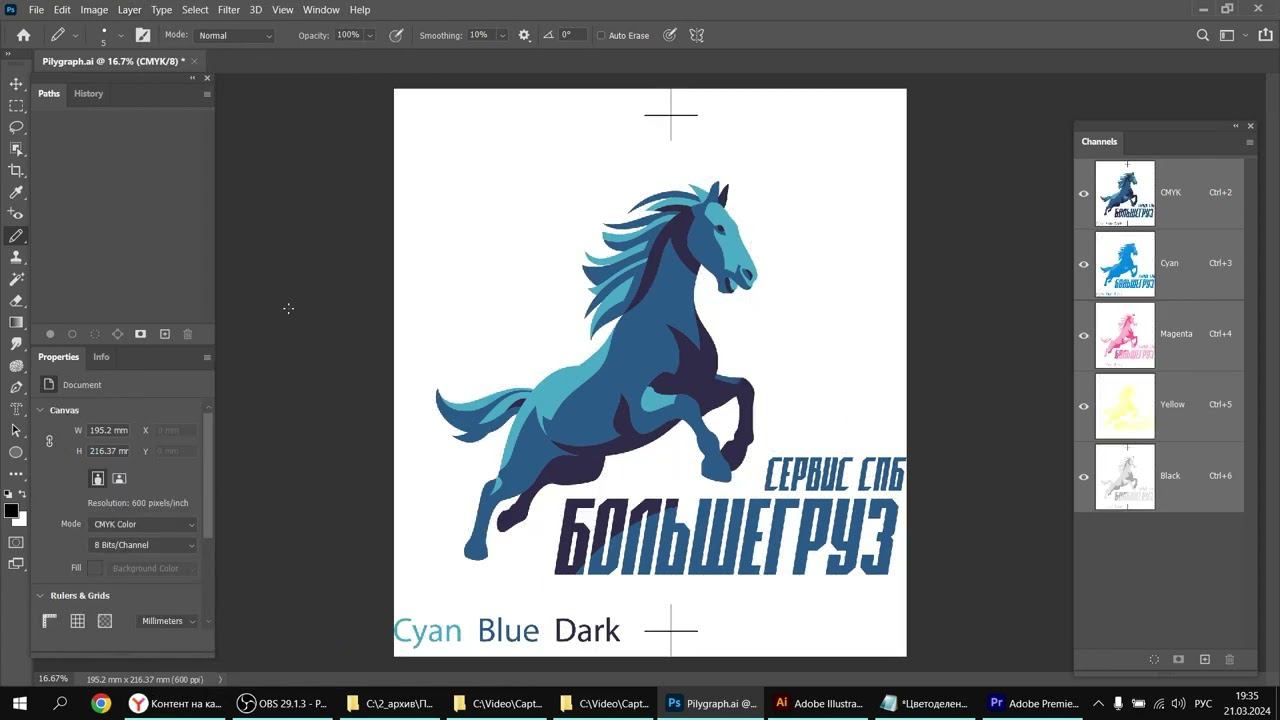Select the Pencil tool in the toolbox

coord(16,236)
